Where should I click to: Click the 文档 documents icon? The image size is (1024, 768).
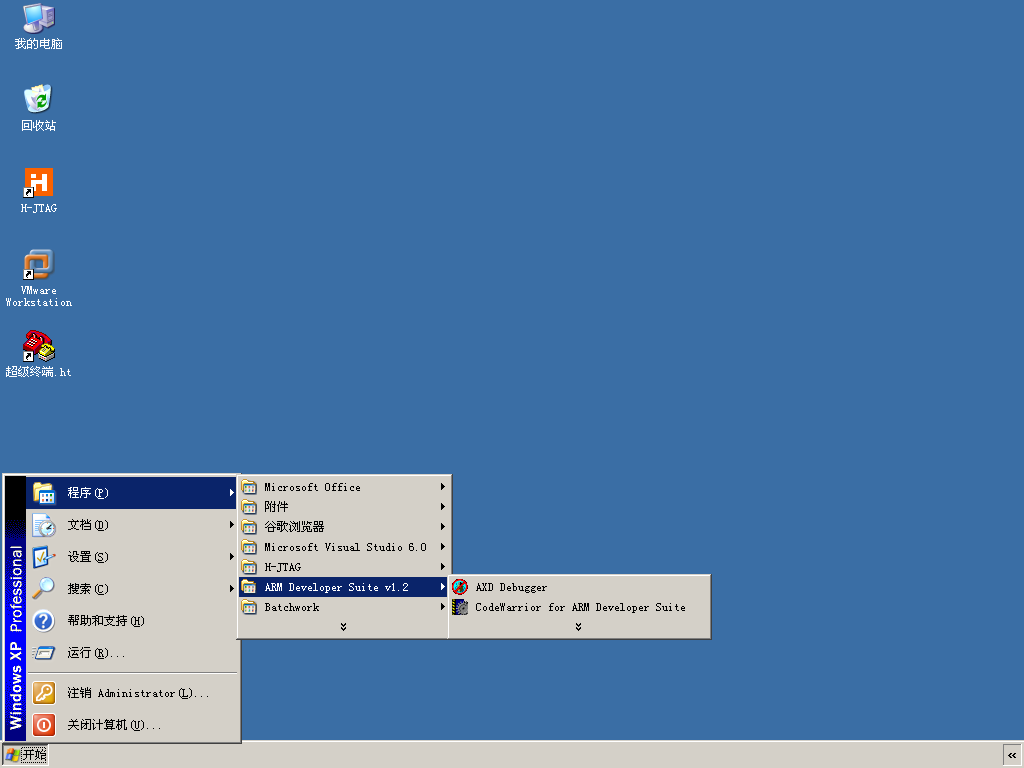click(x=44, y=525)
